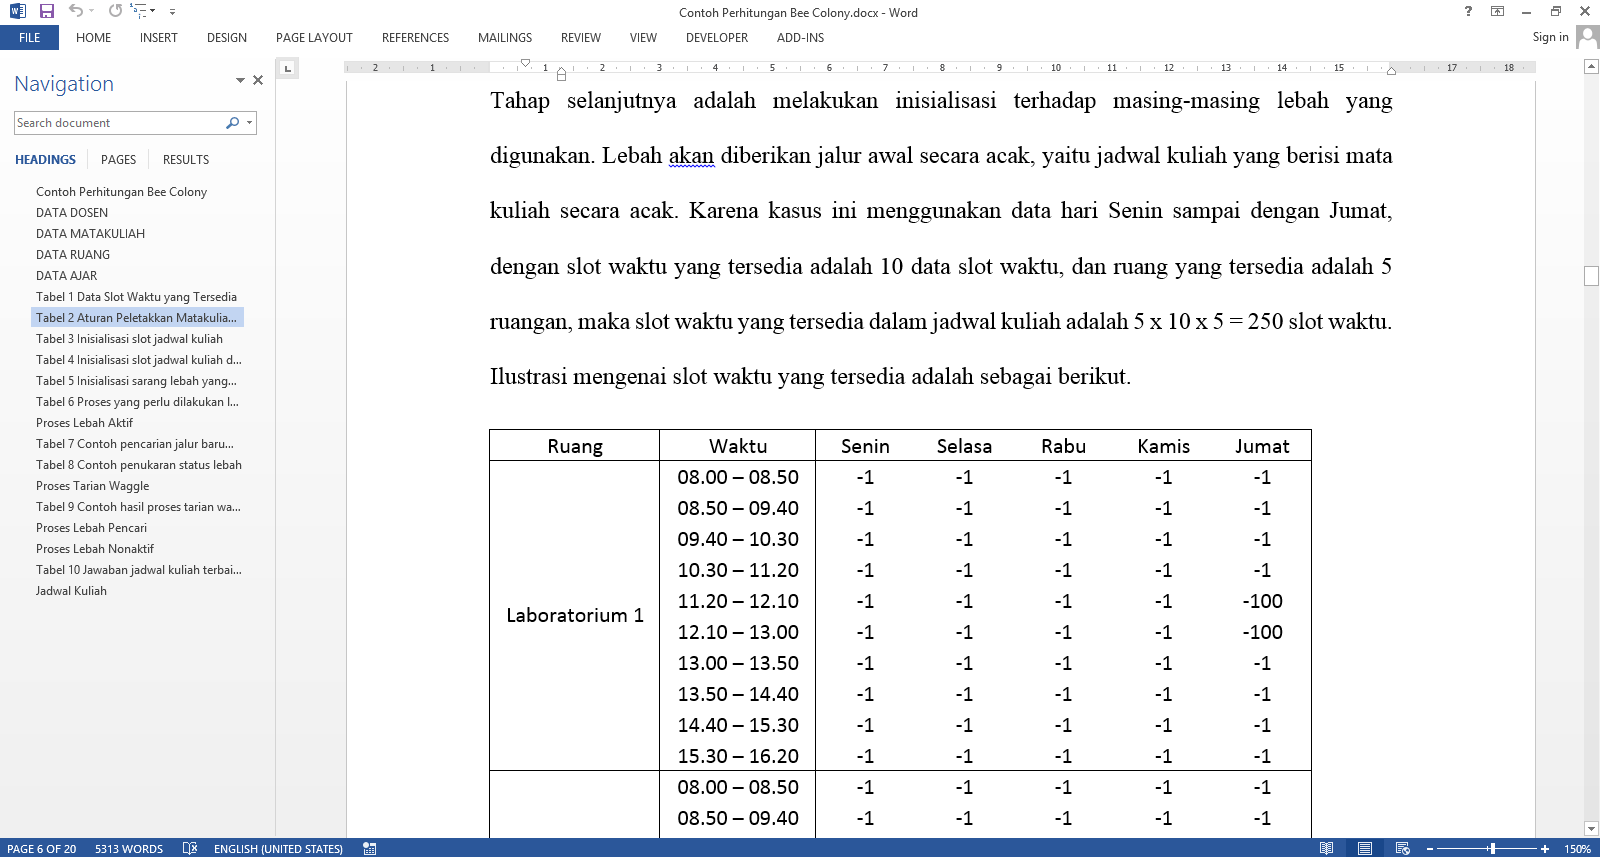Click the macro recording icon in status bar
The height and width of the screenshot is (857, 1600).
(x=370, y=849)
